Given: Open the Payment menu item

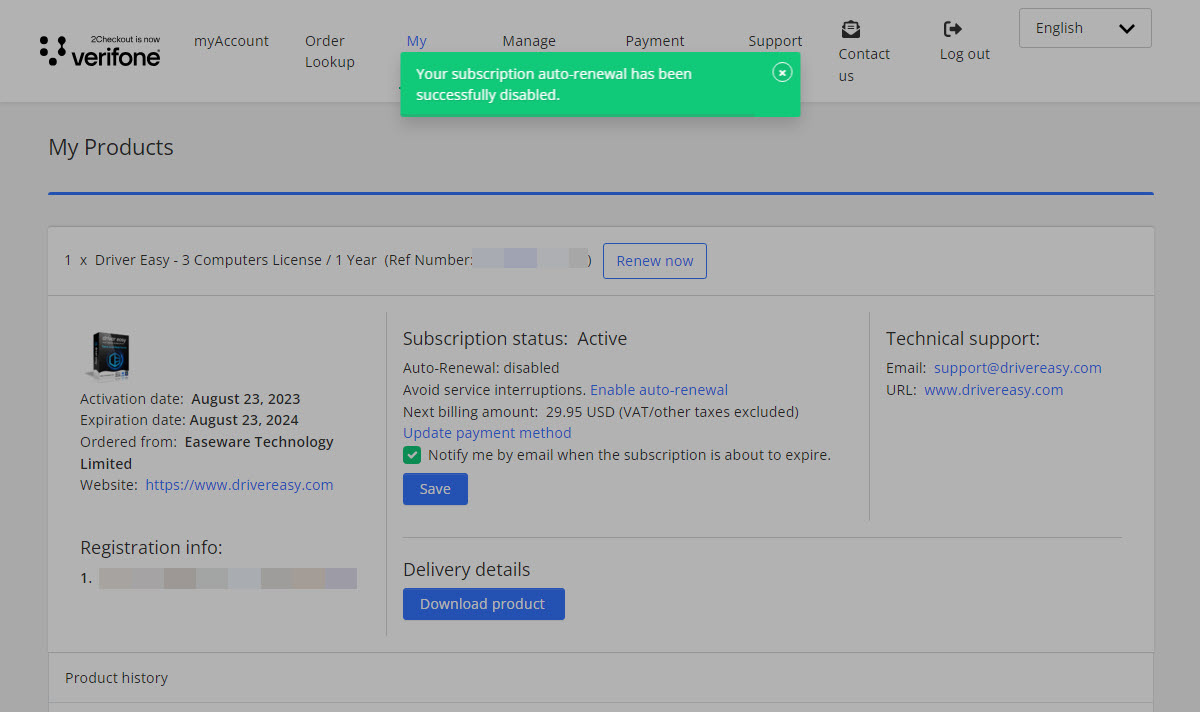Looking at the screenshot, I should [654, 41].
